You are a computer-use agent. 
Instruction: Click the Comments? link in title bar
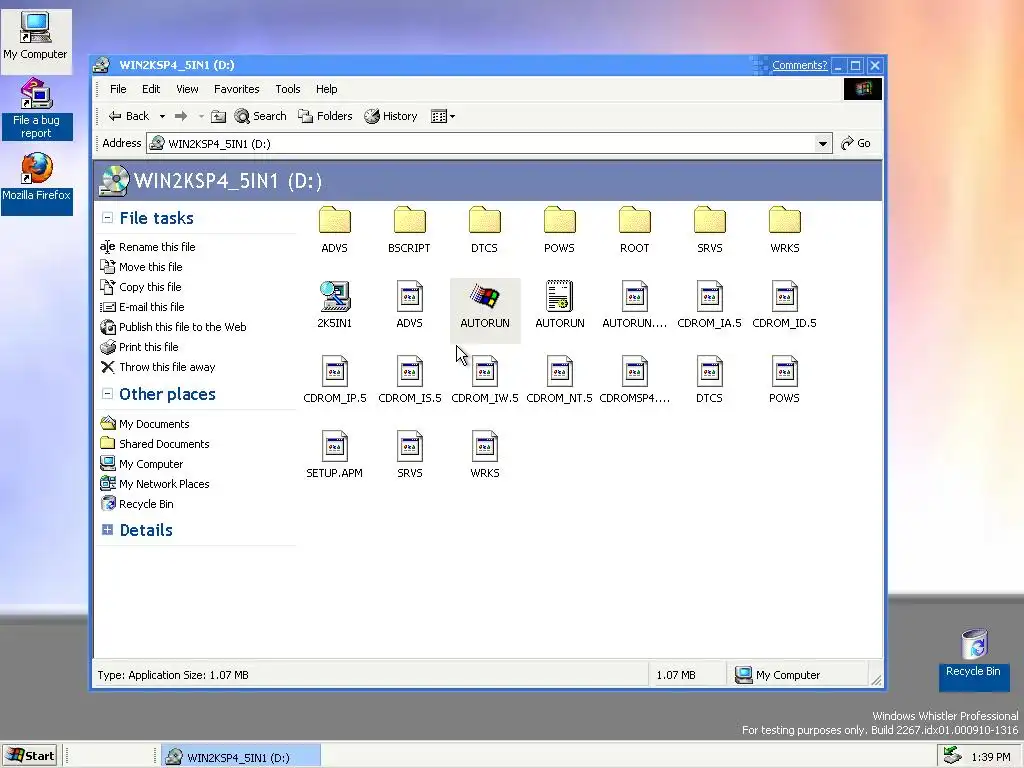pyautogui.click(x=799, y=65)
